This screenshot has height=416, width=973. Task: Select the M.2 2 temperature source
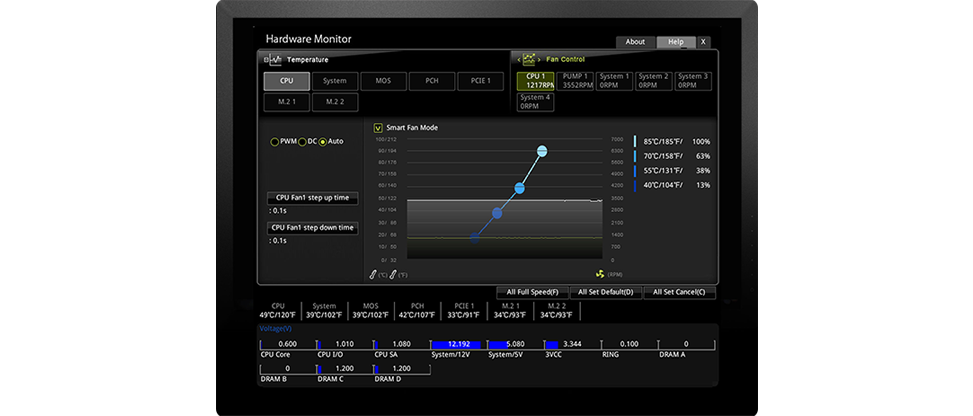pos(335,102)
